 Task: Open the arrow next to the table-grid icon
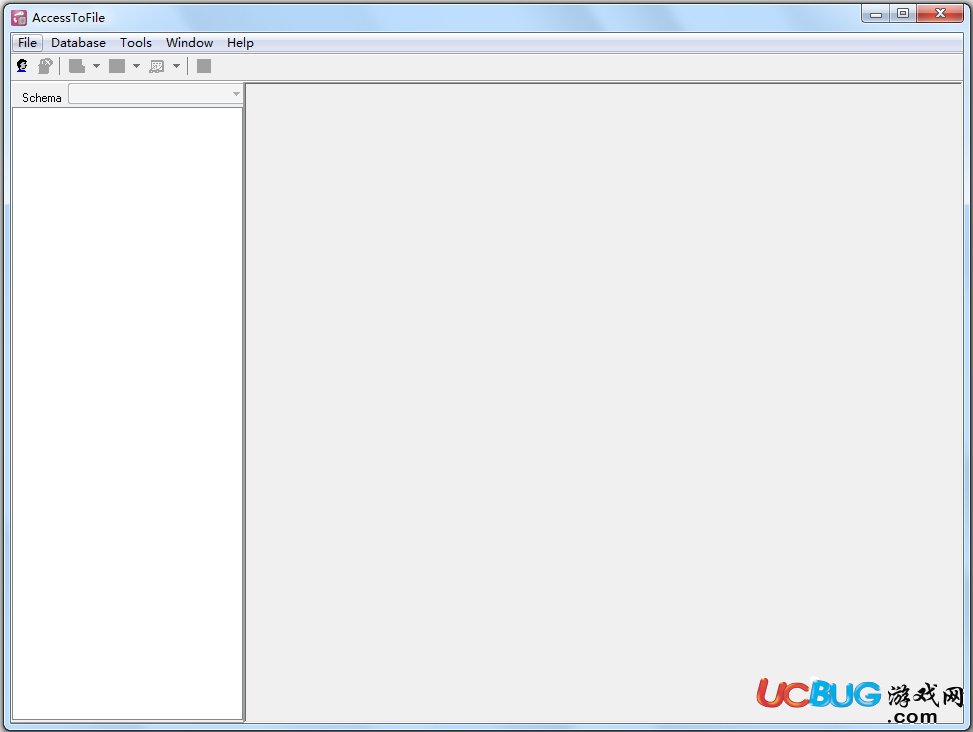pos(176,66)
